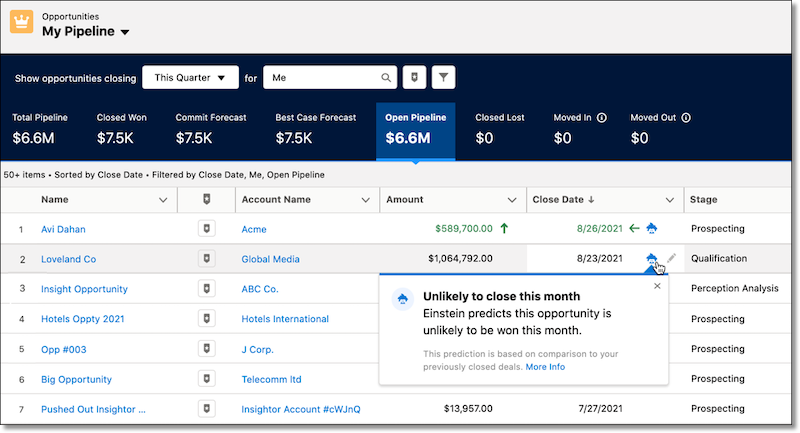Screen dimensions: 800x433
Task: Toggle the activity button next to the search field
Action: pyautogui.click(x=414, y=77)
